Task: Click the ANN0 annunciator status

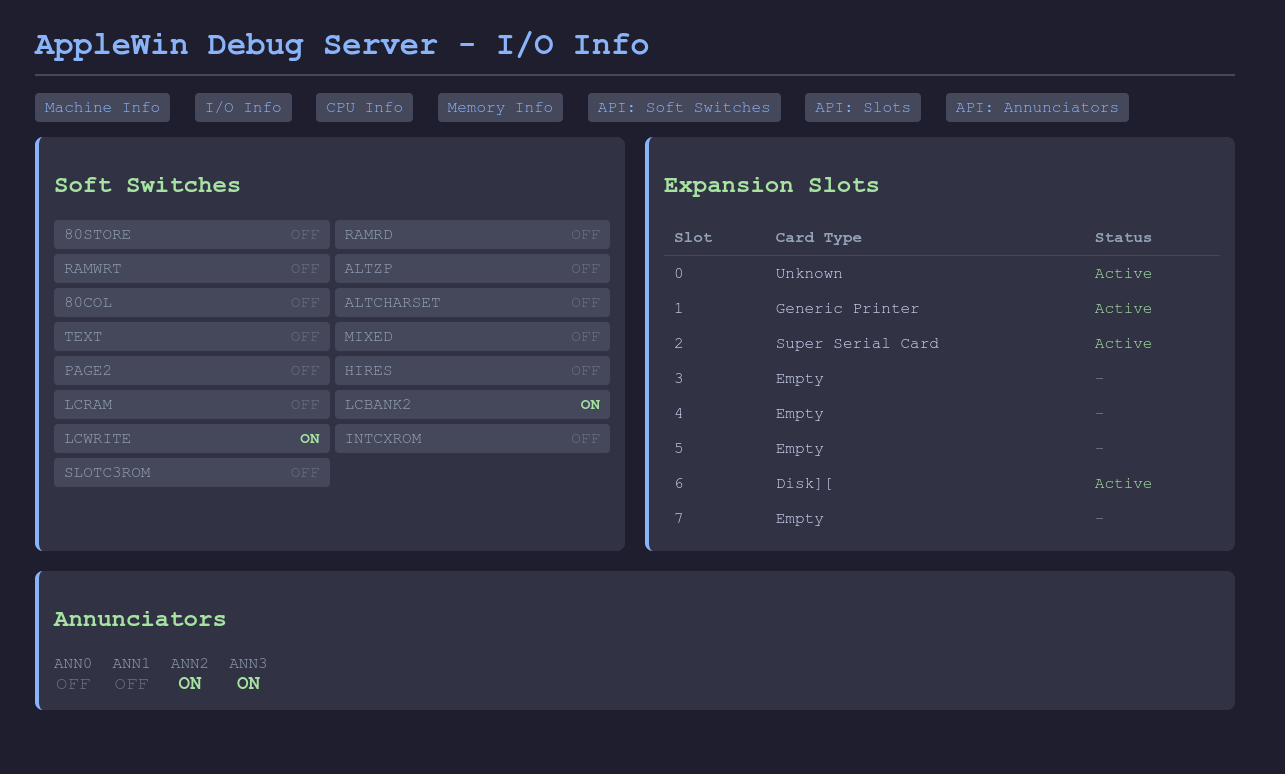Action: click(x=73, y=684)
